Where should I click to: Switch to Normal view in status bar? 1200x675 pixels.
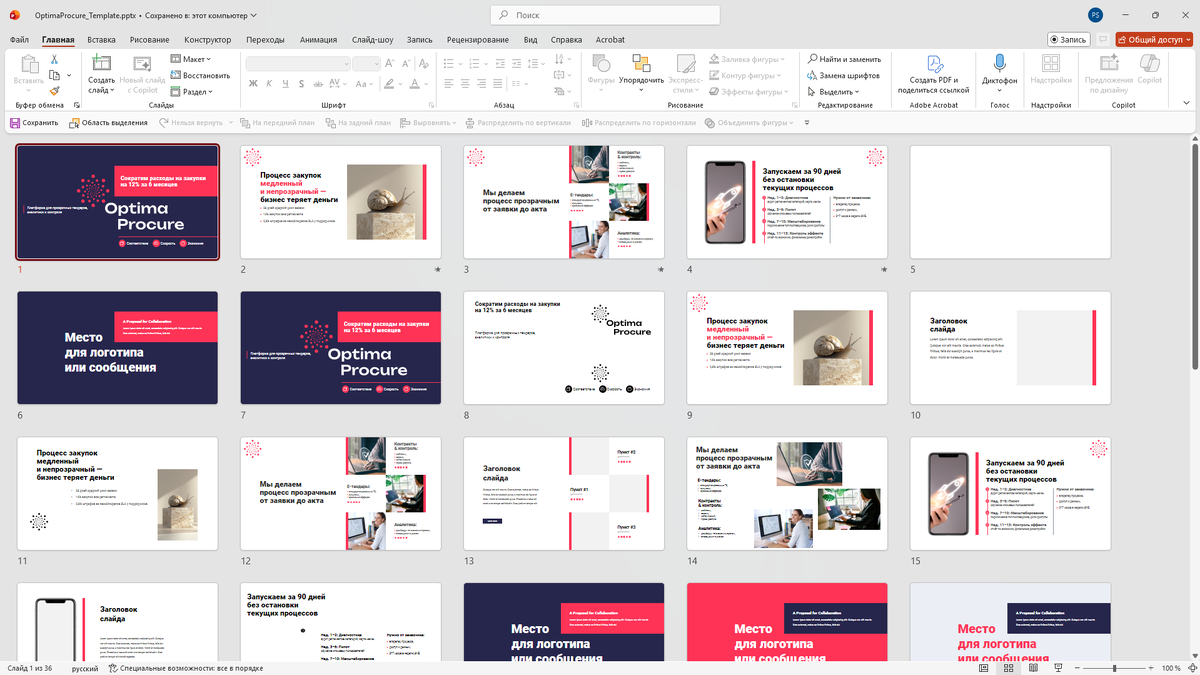[984, 667]
